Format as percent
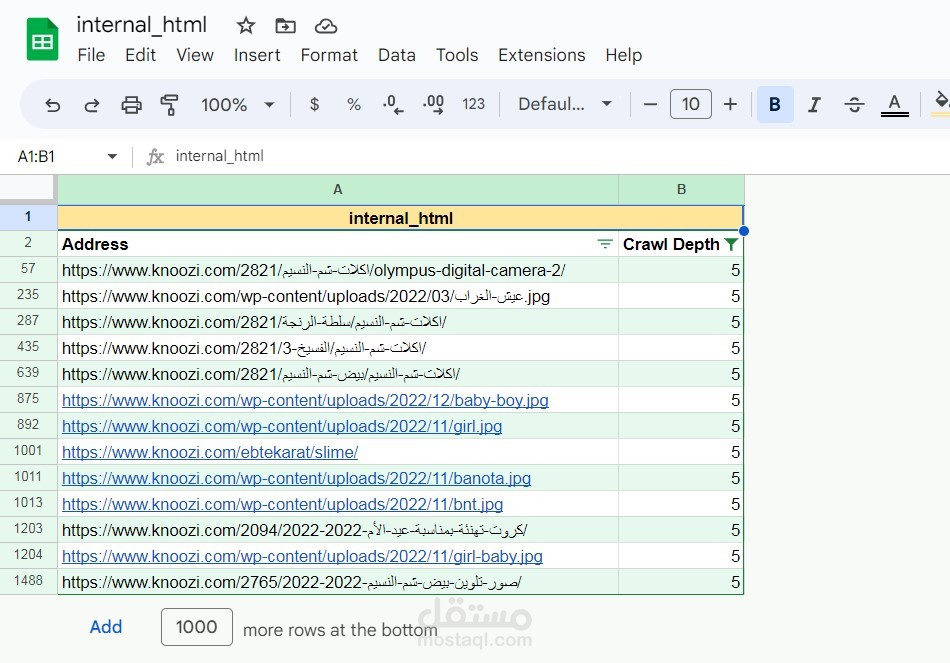The width and height of the screenshot is (950, 663). coord(354,104)
